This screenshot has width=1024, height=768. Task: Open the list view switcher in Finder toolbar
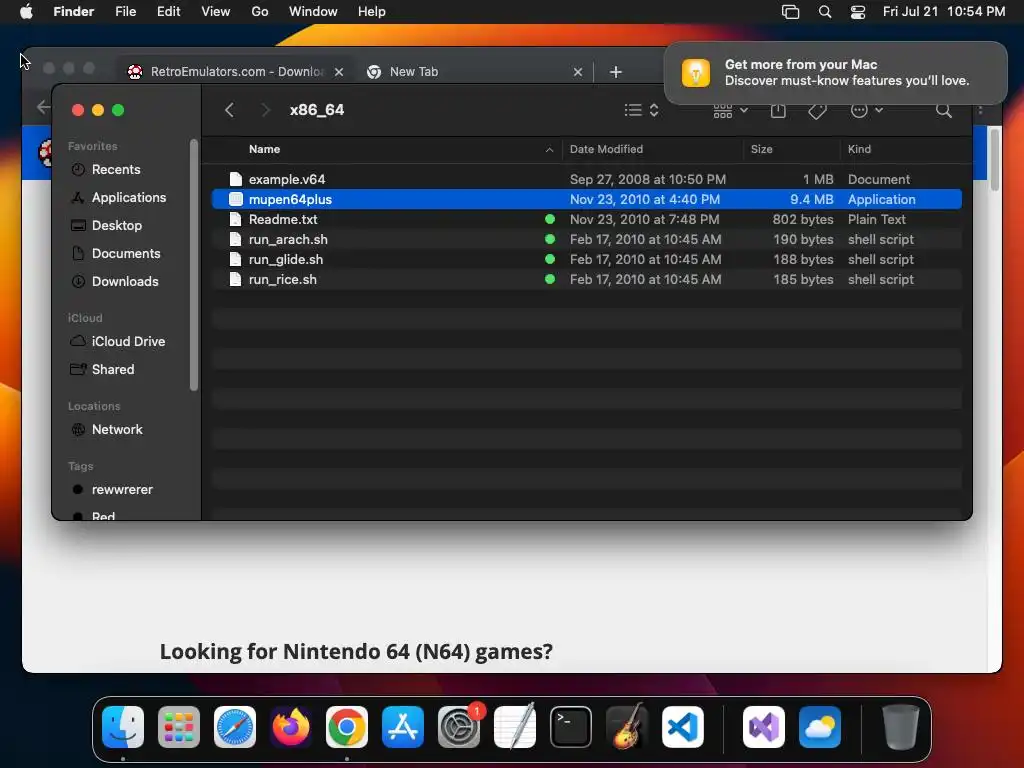pos(641,110)
